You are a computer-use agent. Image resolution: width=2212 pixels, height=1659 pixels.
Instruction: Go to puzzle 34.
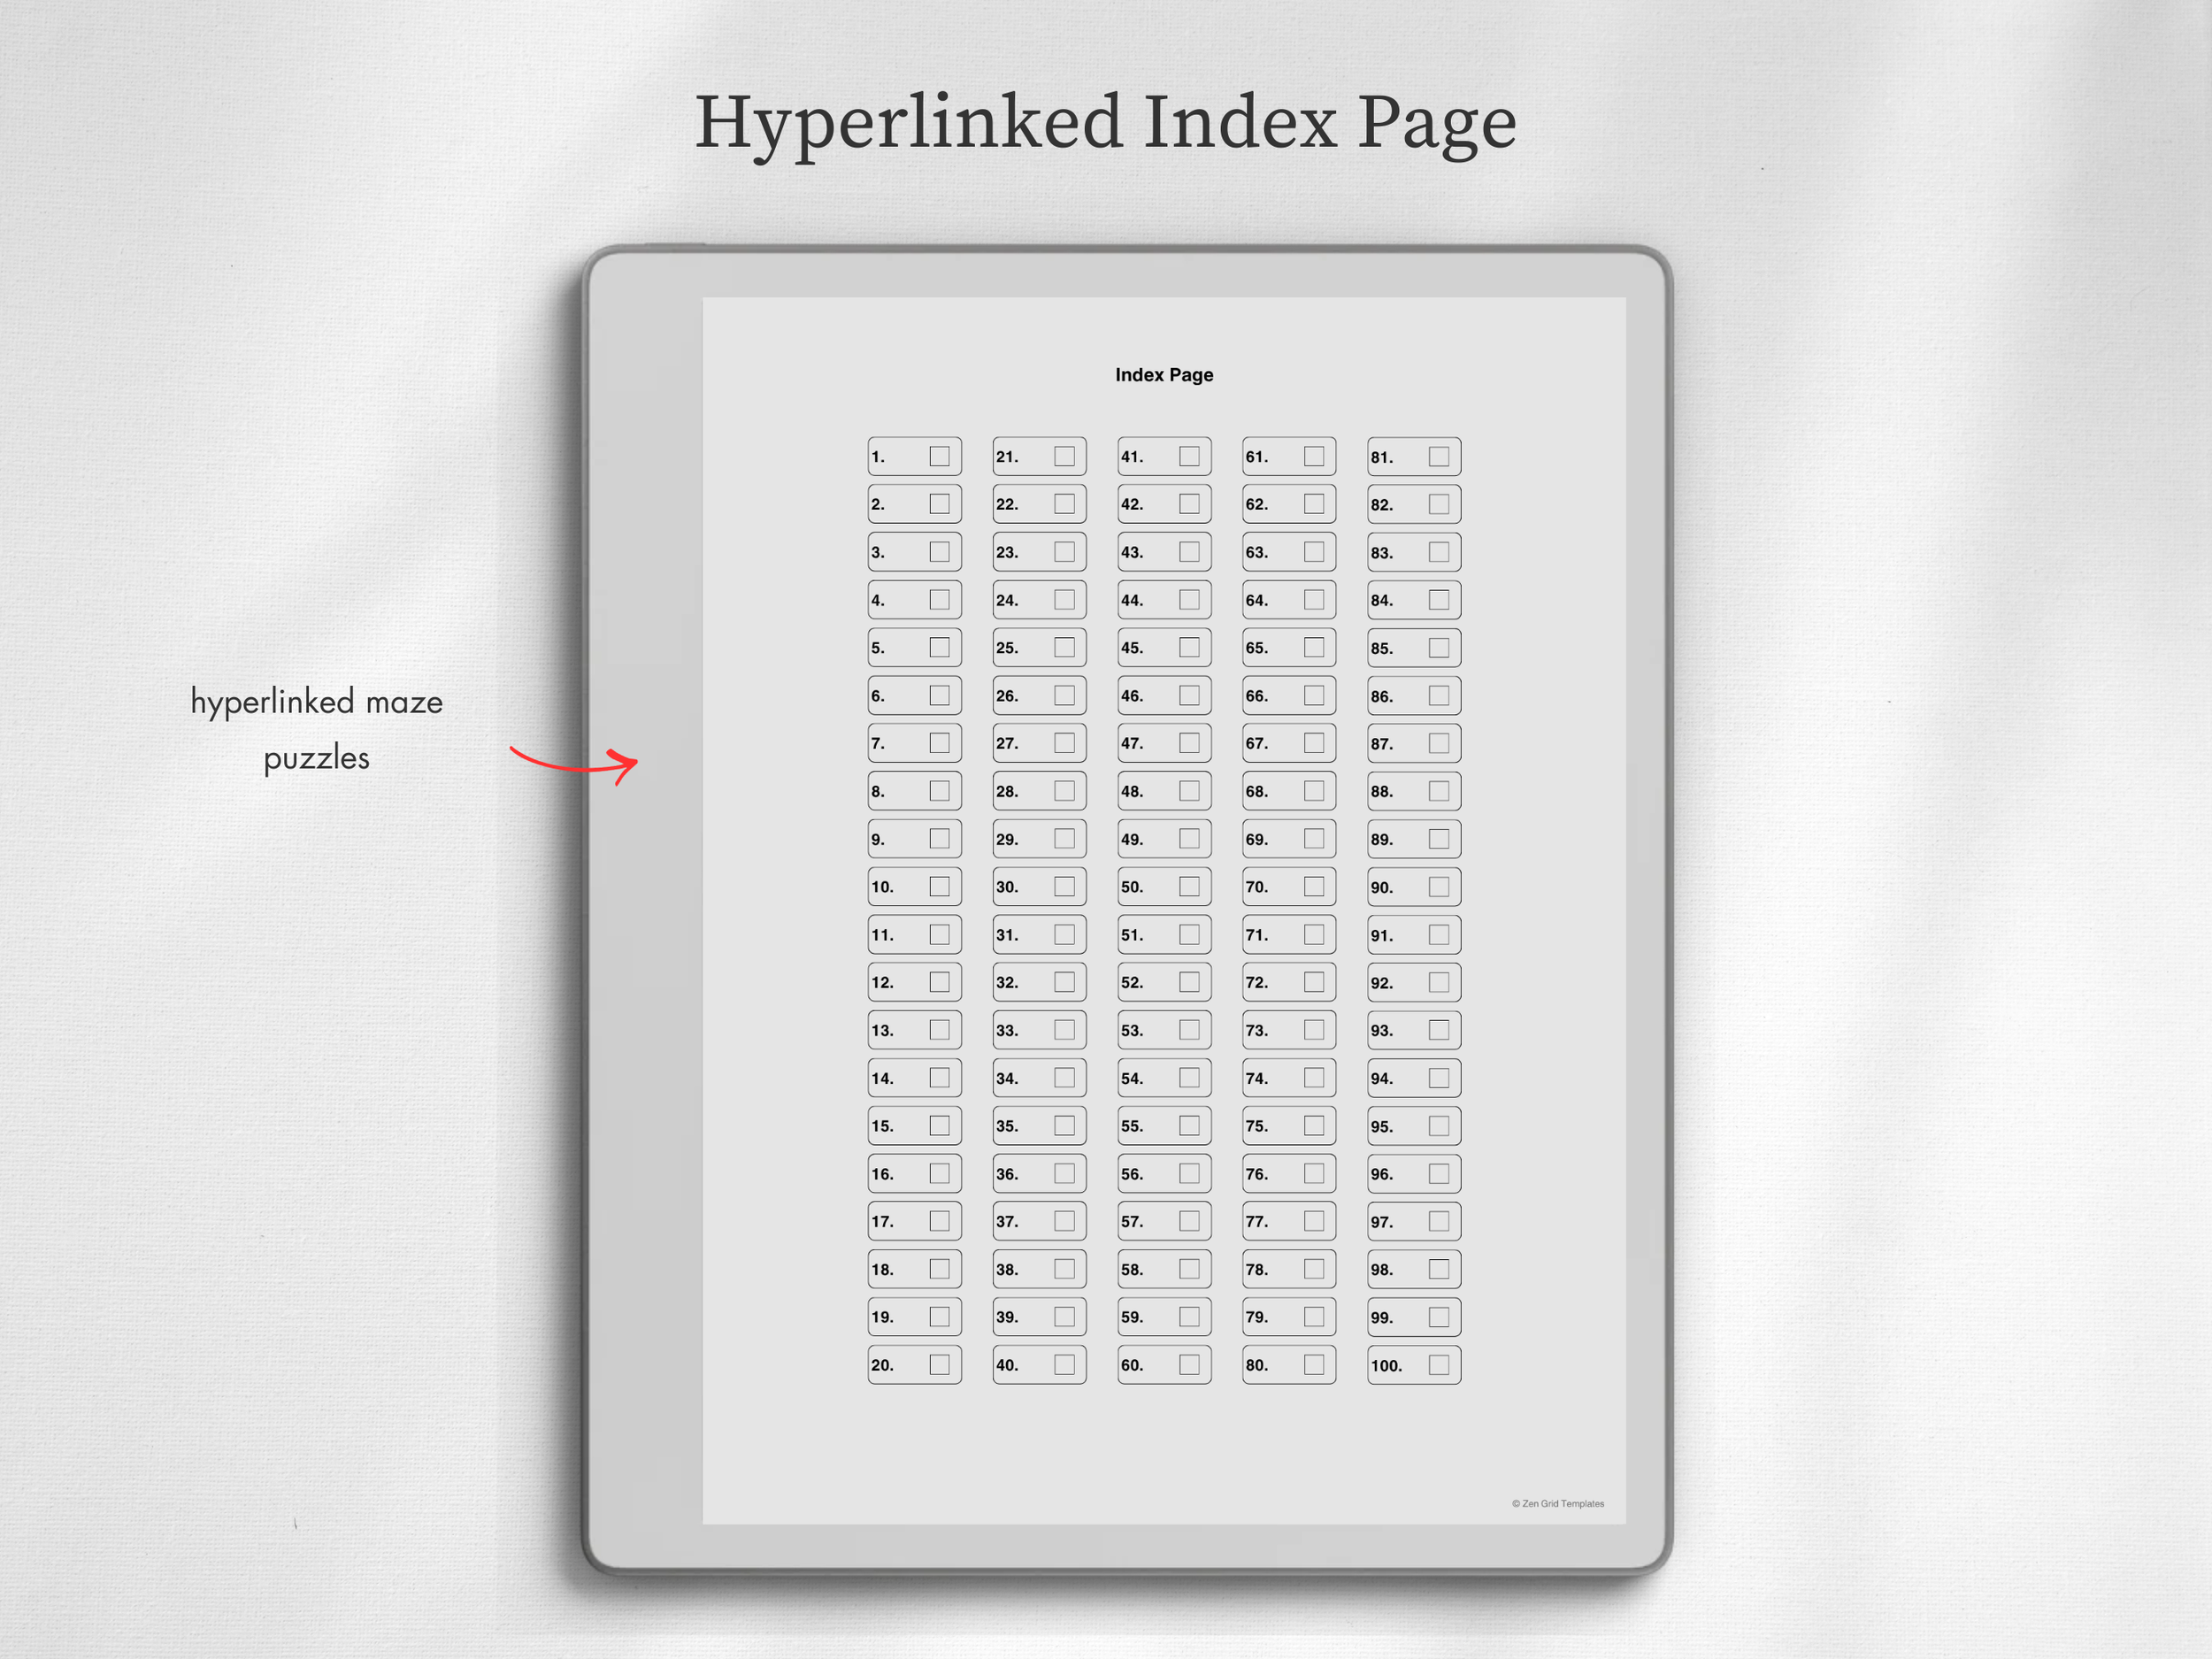[x=1039, y=1078]
